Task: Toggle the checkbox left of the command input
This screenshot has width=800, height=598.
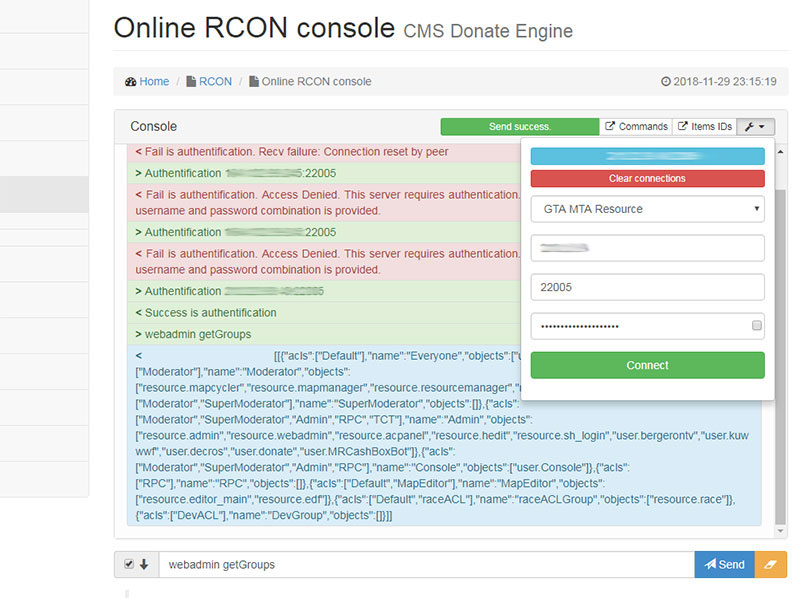Action: click(128, 564)
